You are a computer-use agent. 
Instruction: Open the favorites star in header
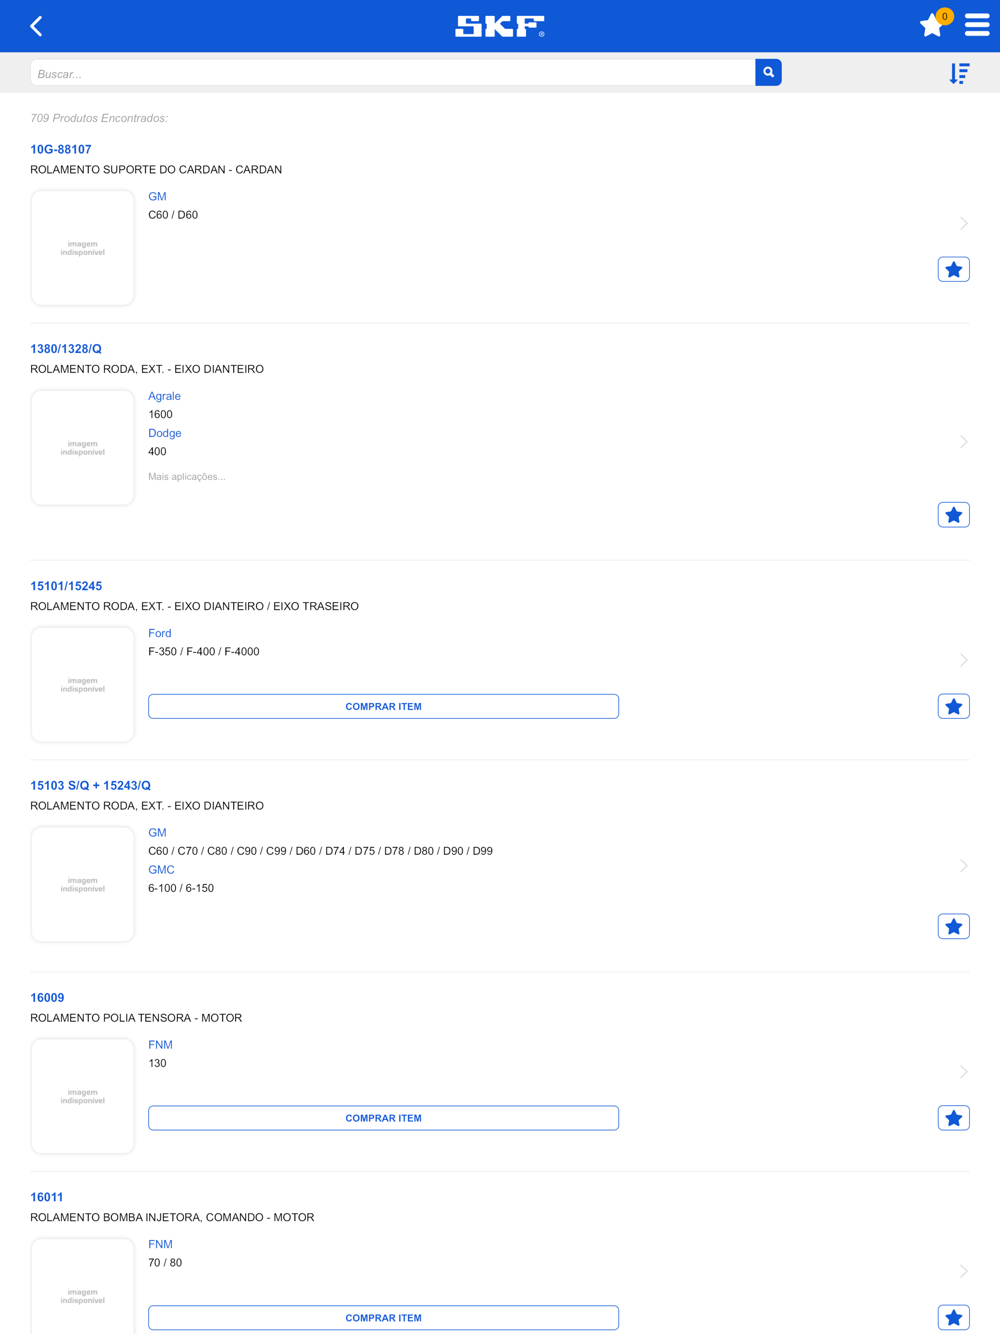(x=931, y=26)
